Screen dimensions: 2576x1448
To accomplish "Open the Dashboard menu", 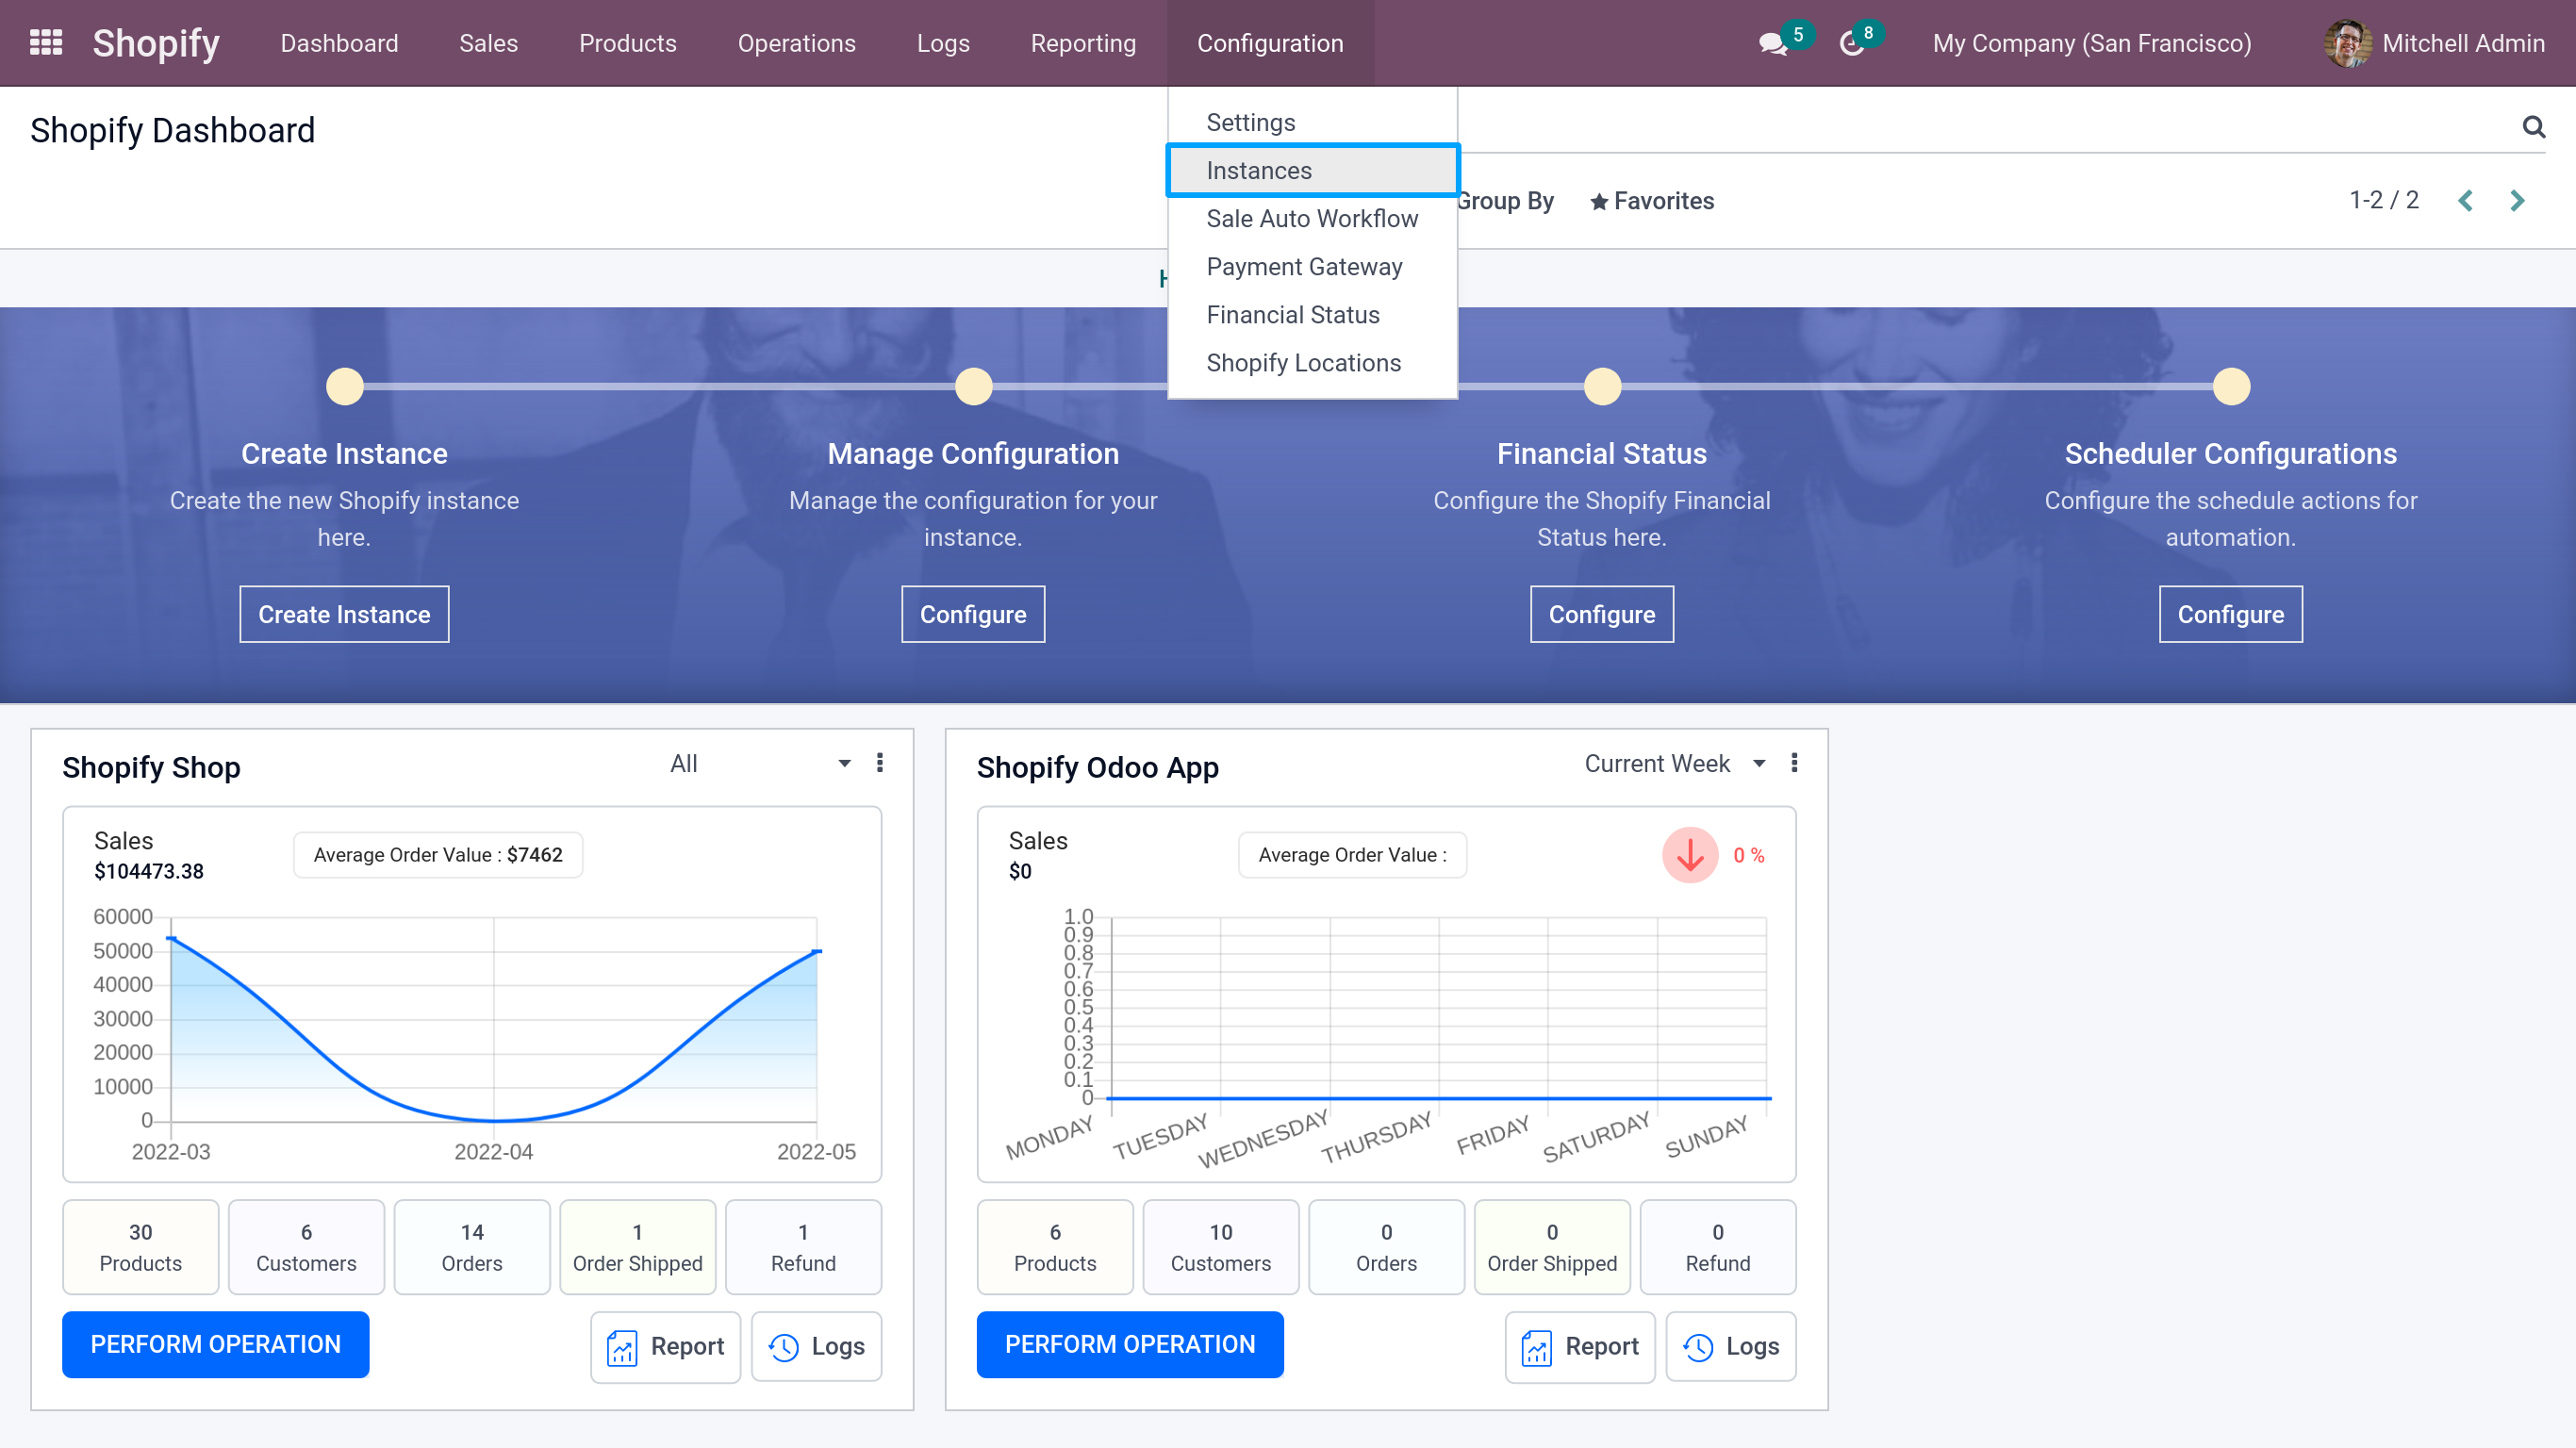I will [x=340, y=43].
